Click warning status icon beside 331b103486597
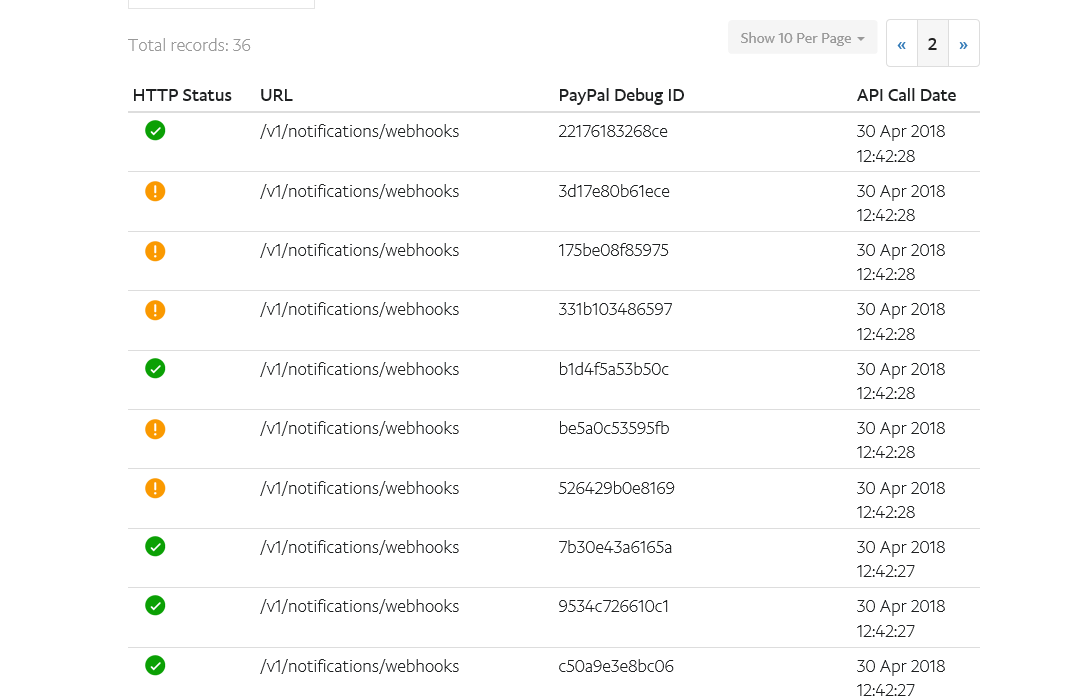1068x696 pixels. click(155, 309)
